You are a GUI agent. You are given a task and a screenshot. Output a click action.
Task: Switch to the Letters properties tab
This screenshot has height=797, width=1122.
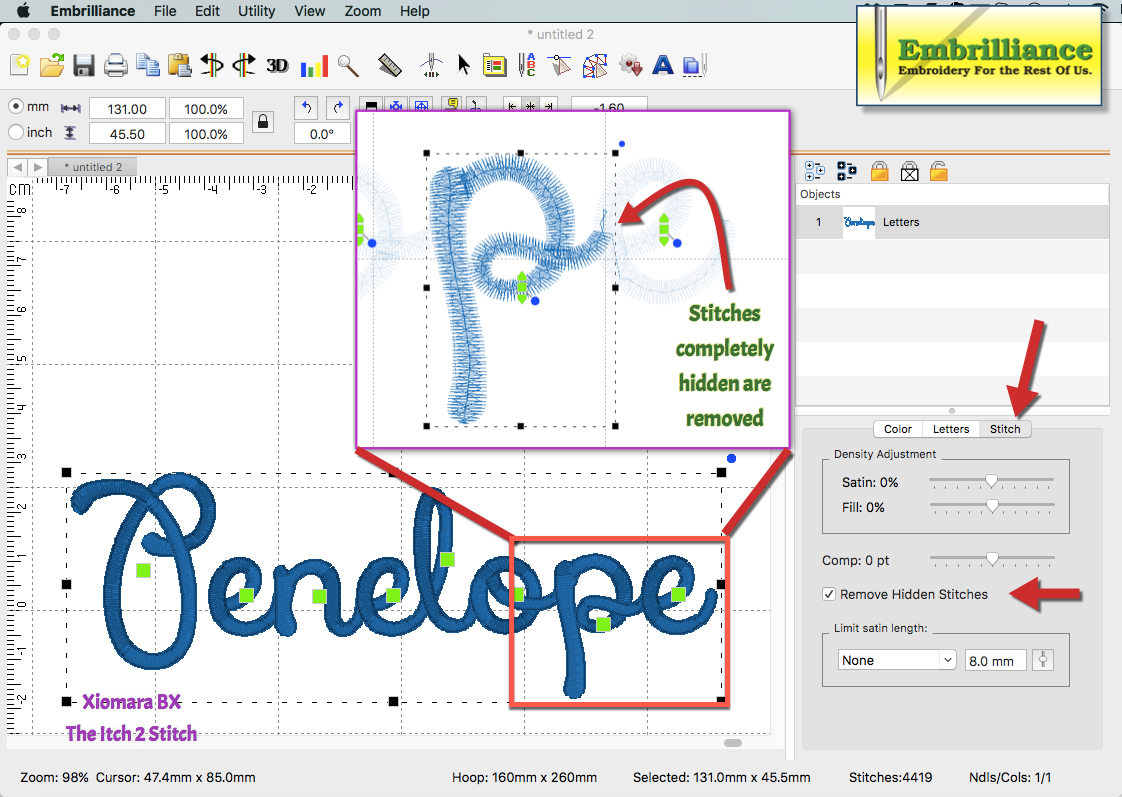[950, 429]
